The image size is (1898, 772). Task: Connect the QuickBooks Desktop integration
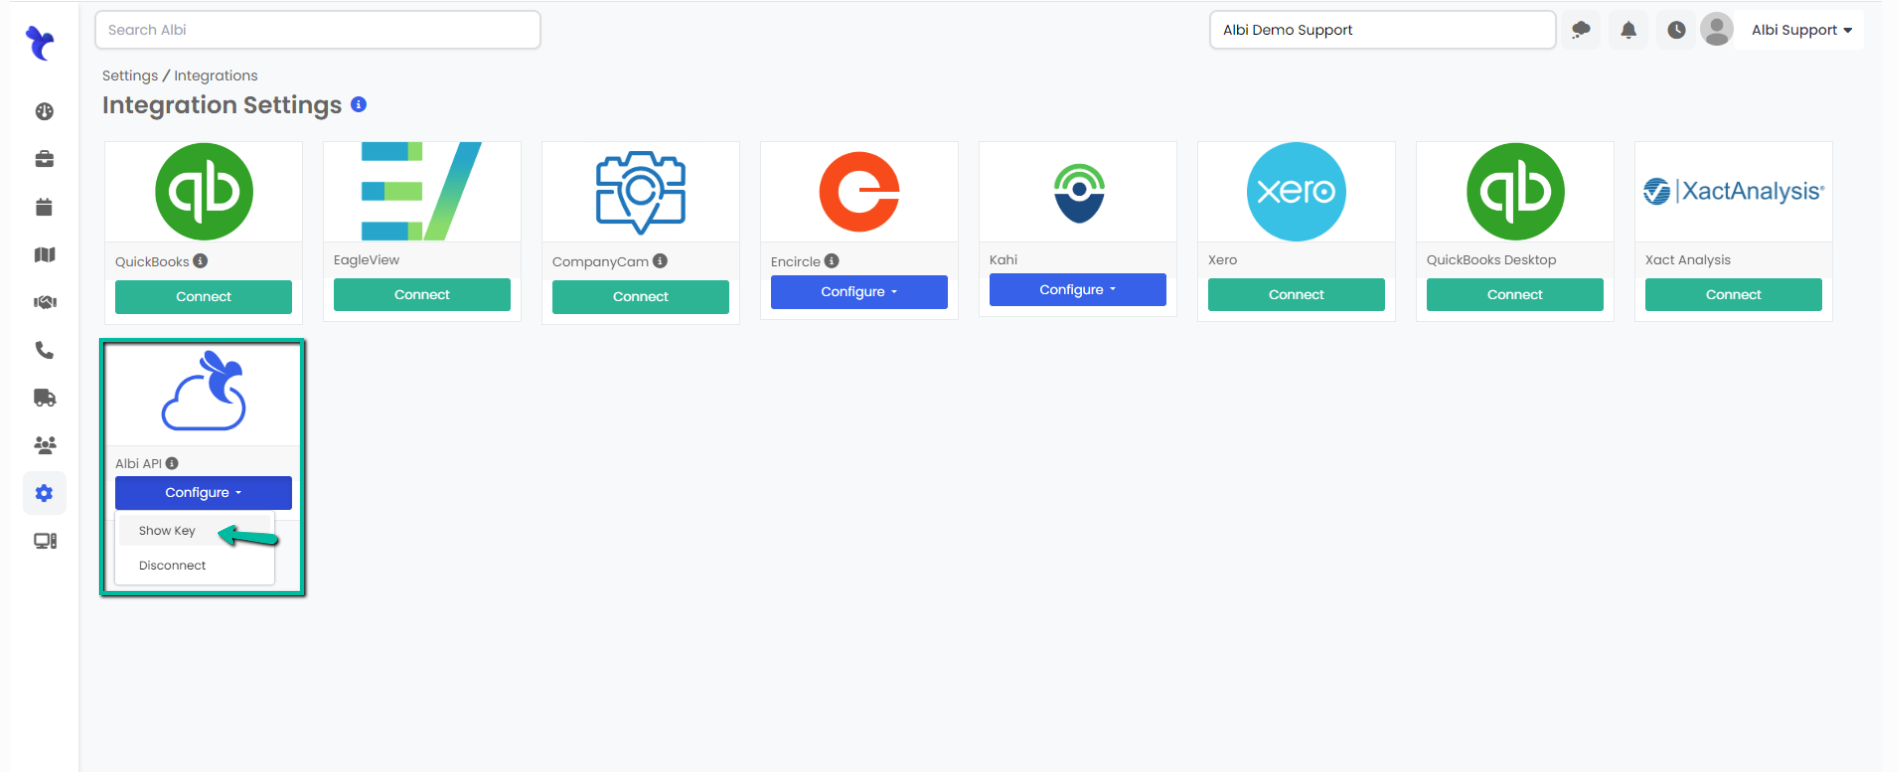[1515, 295]
